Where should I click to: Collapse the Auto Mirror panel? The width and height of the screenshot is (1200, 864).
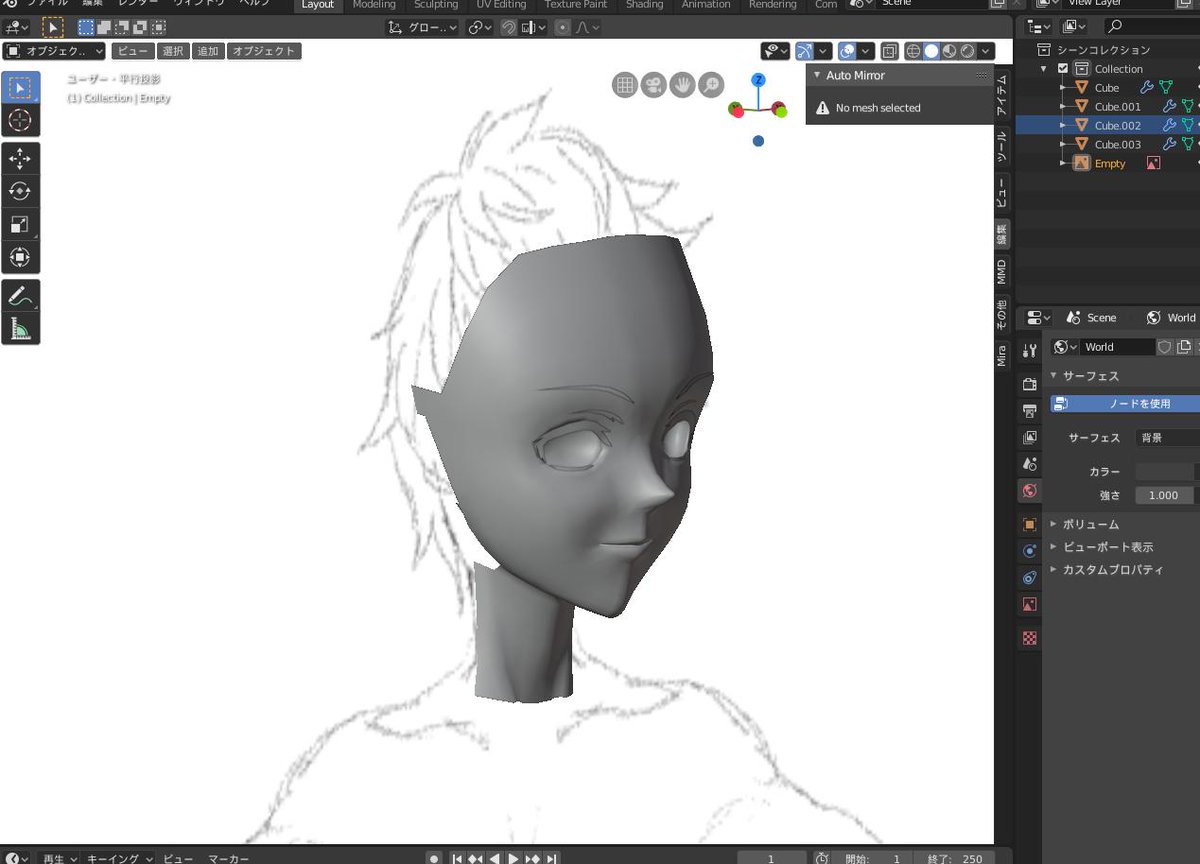click(x=816, y=75)
